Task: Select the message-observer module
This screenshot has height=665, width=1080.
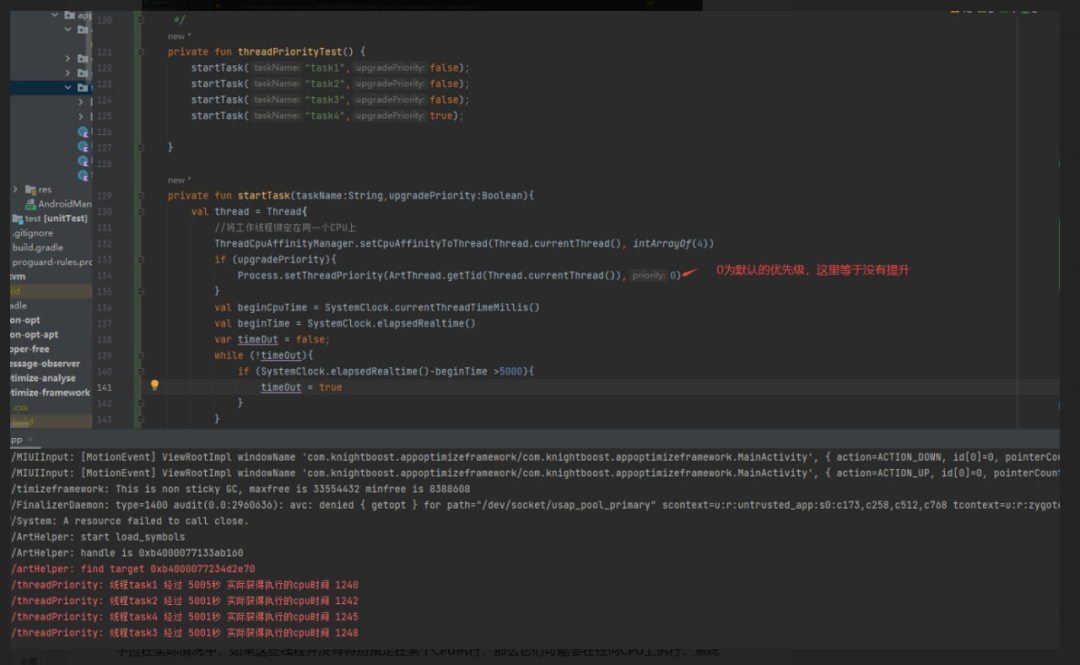Action: pos(44,364)
